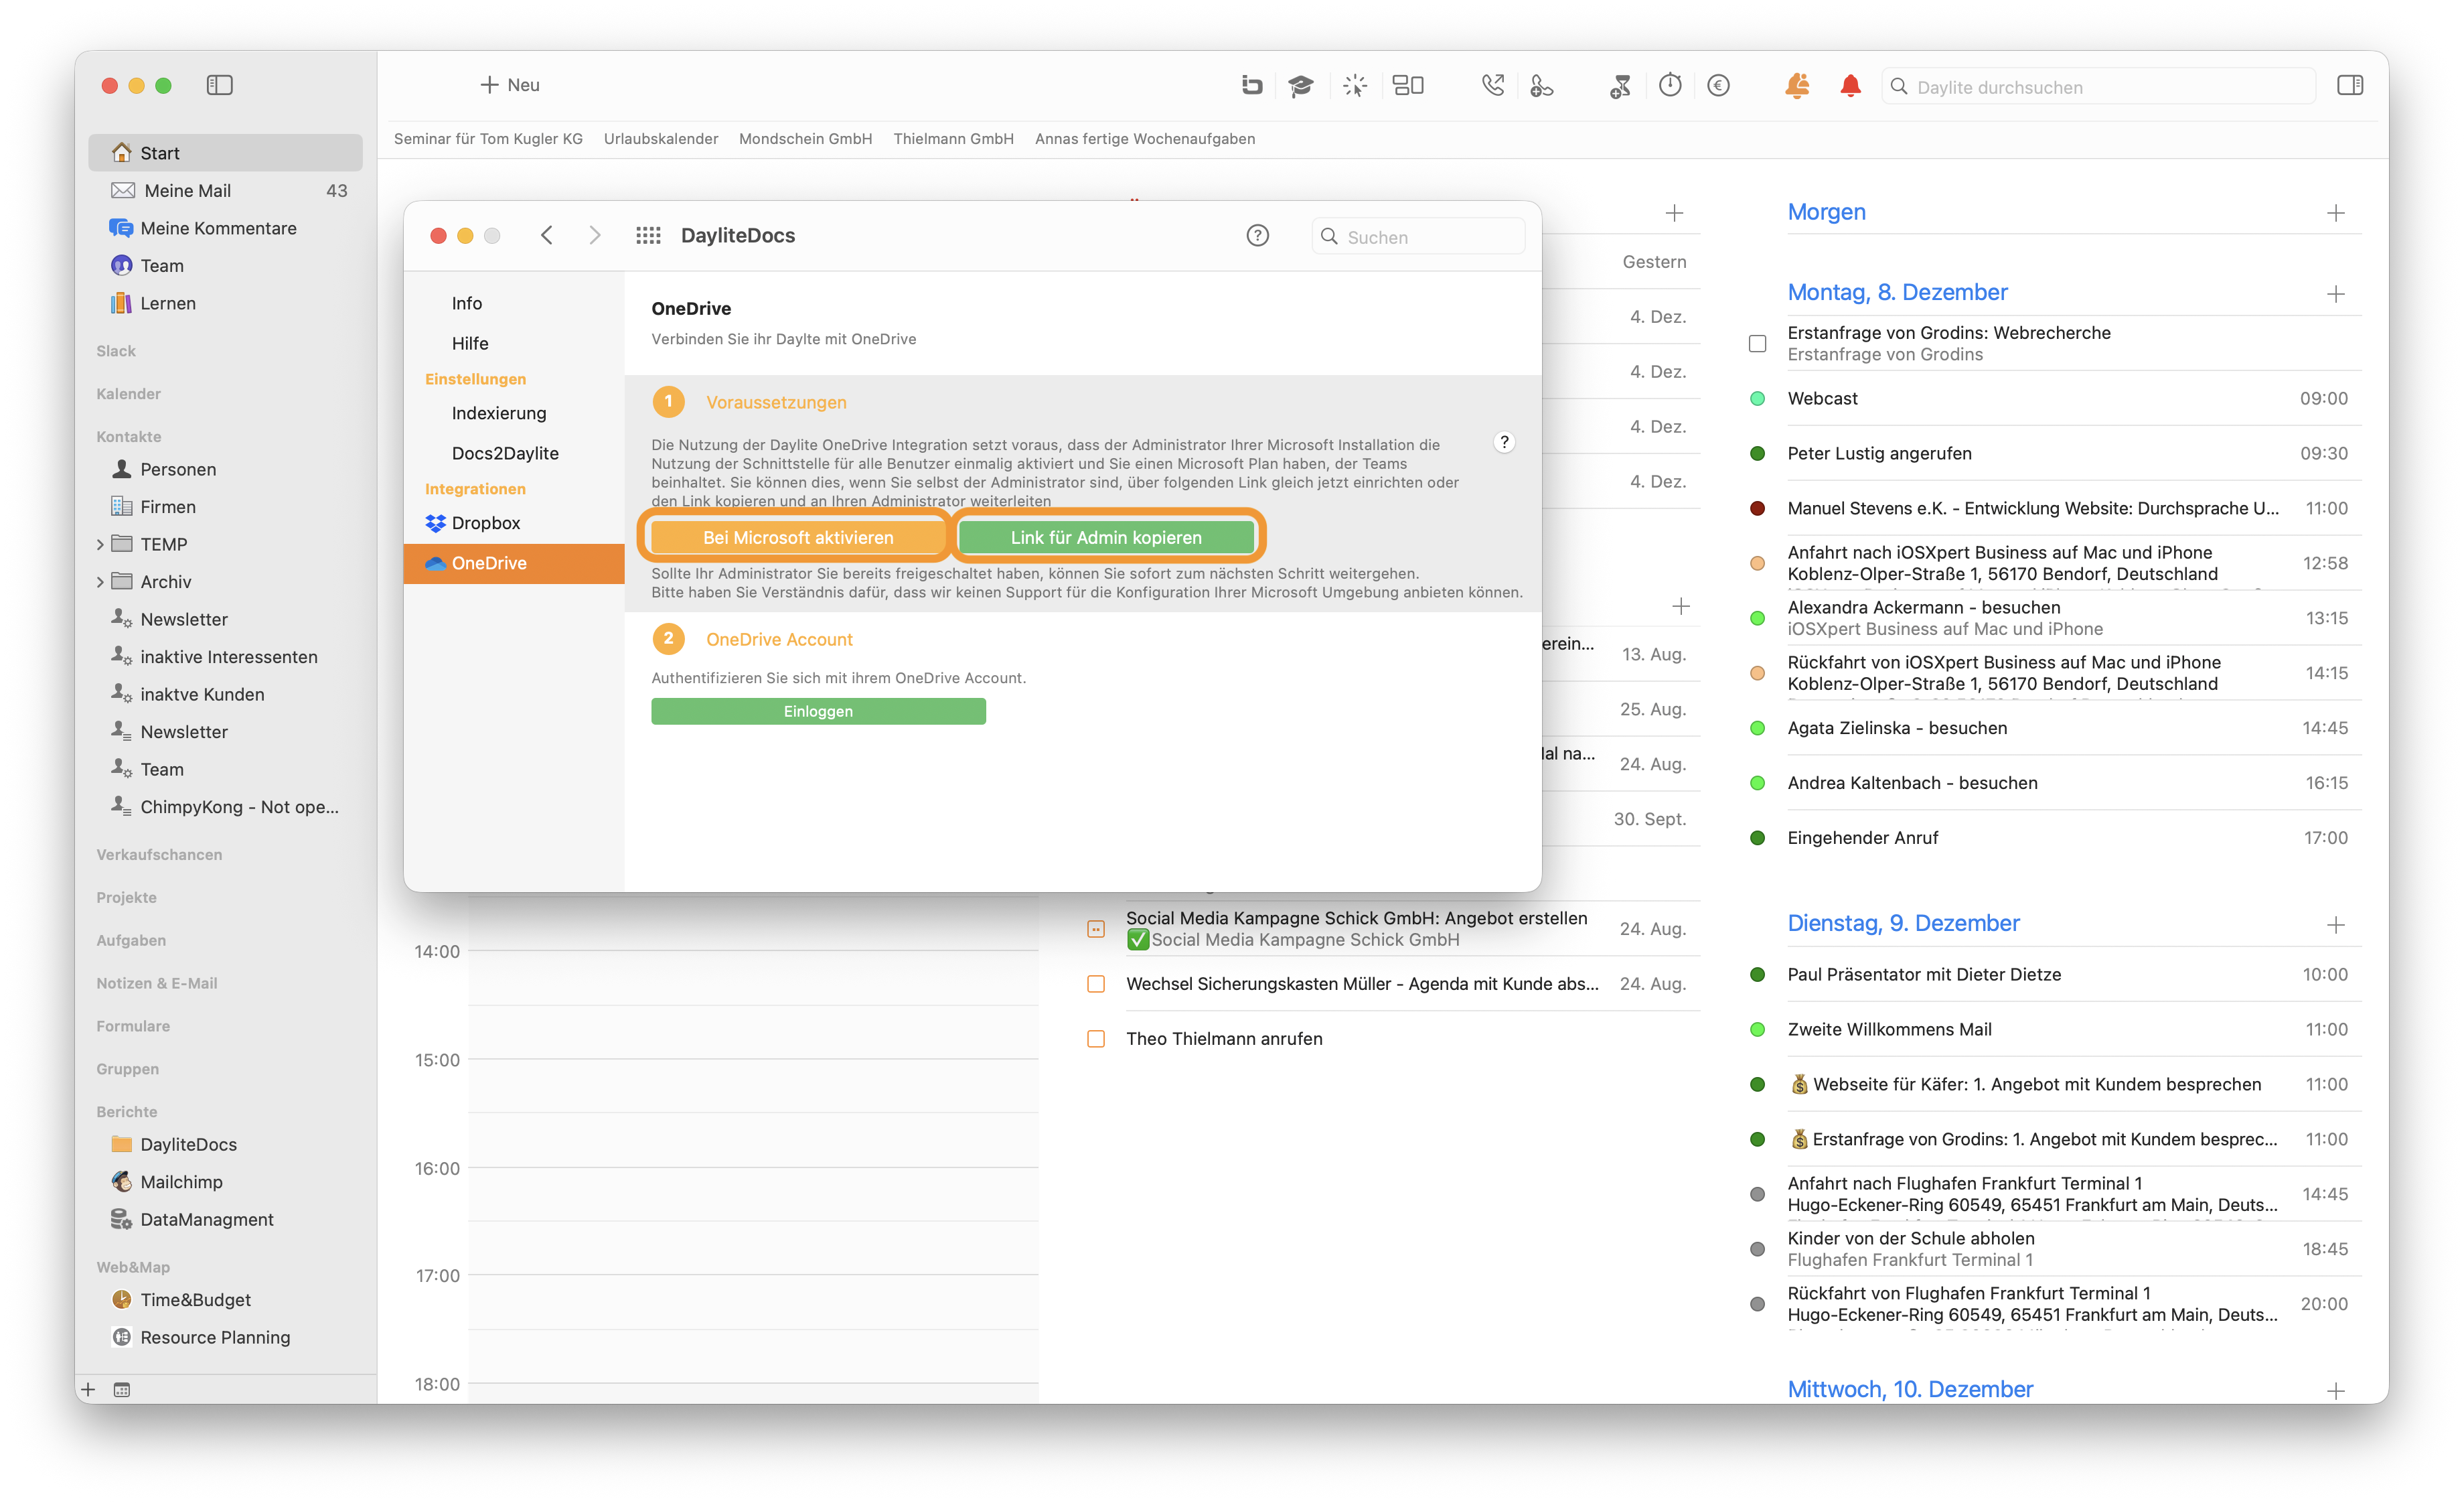Click the Suchen field in DayliteDocs
The image size is (2464, 1503).
click(x=1418, y=237)
